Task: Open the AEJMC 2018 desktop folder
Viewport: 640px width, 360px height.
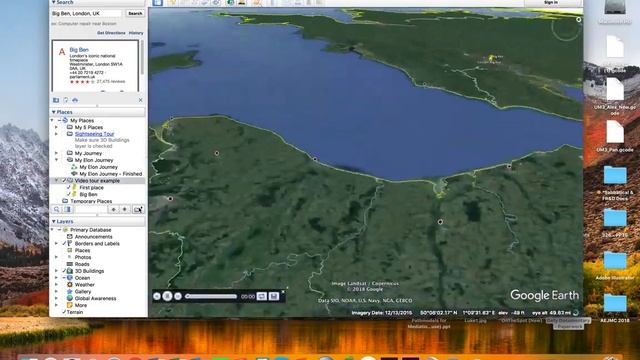Action: 615,303
